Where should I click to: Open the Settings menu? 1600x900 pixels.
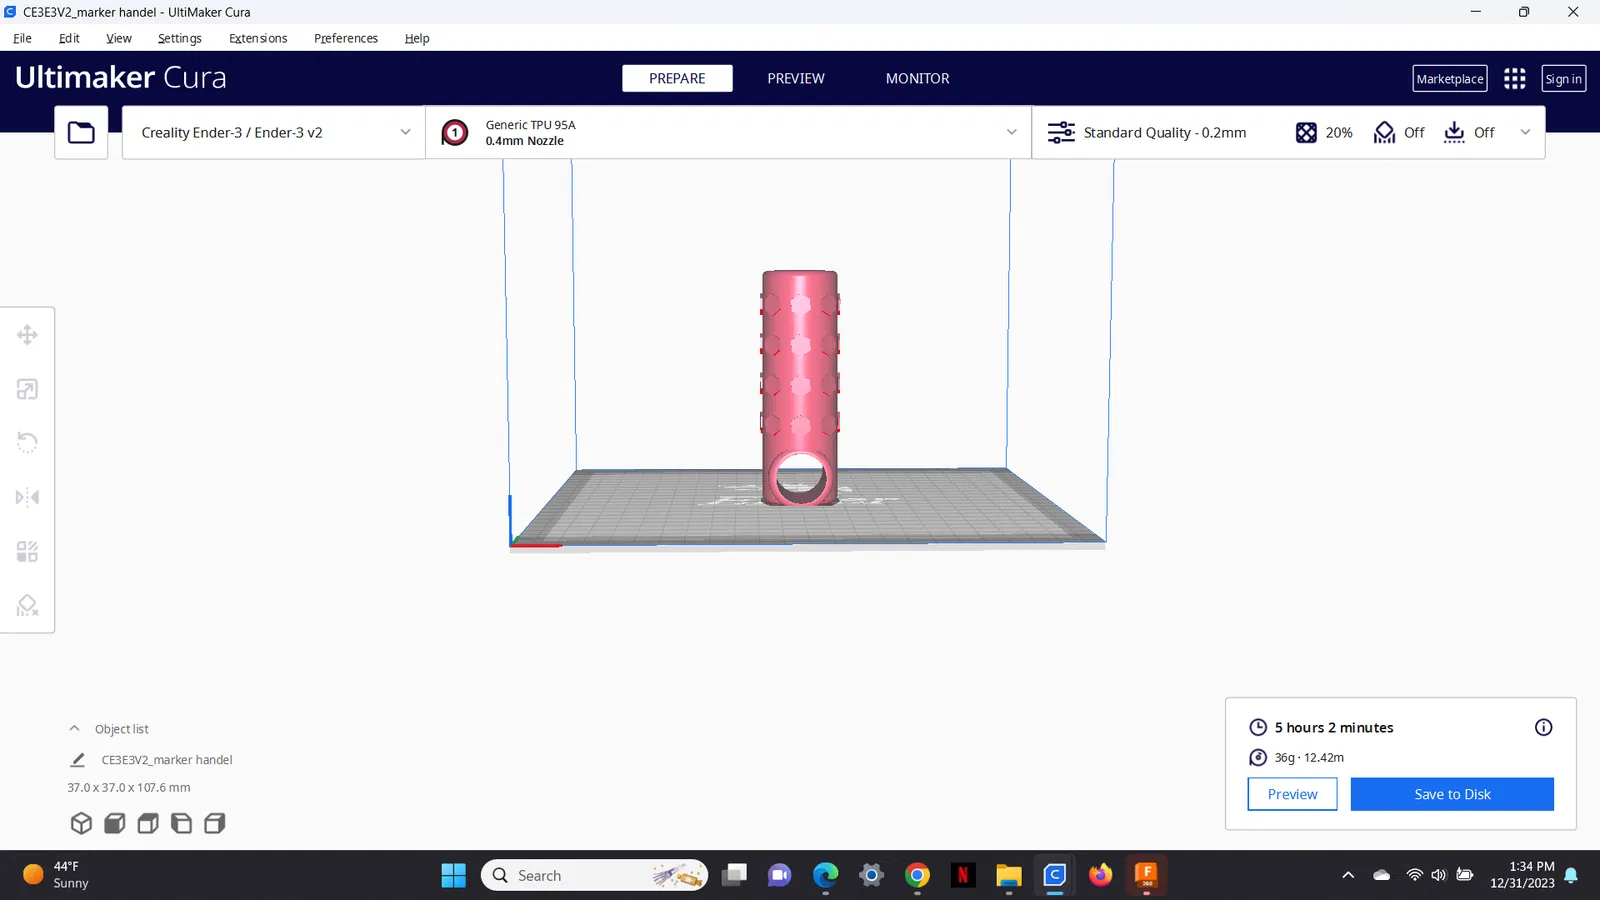tap(180, 38)
